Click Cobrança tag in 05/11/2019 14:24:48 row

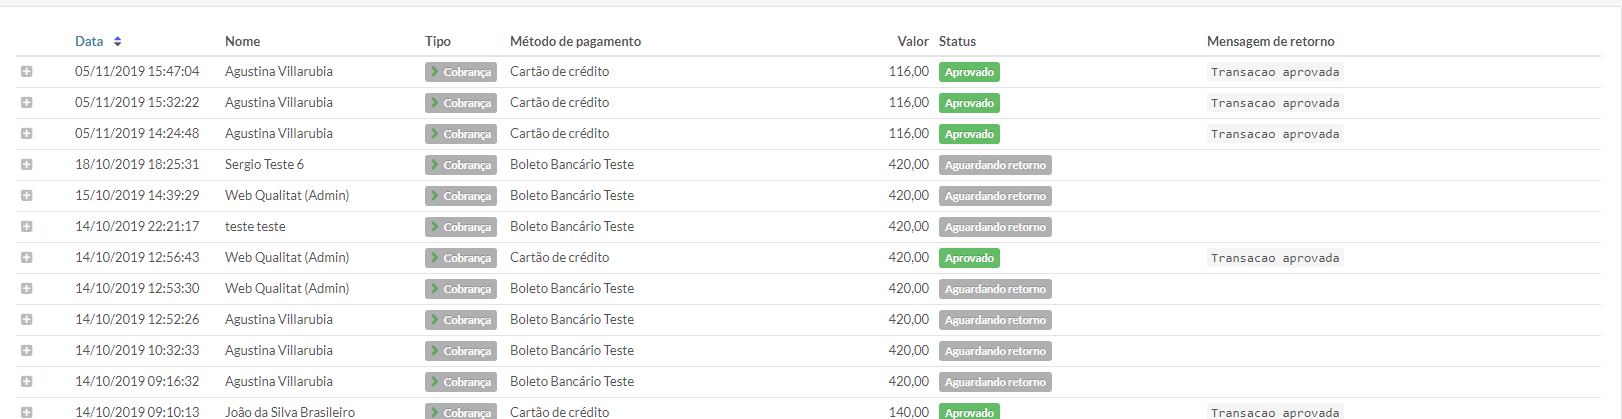(x=461, y=134)
